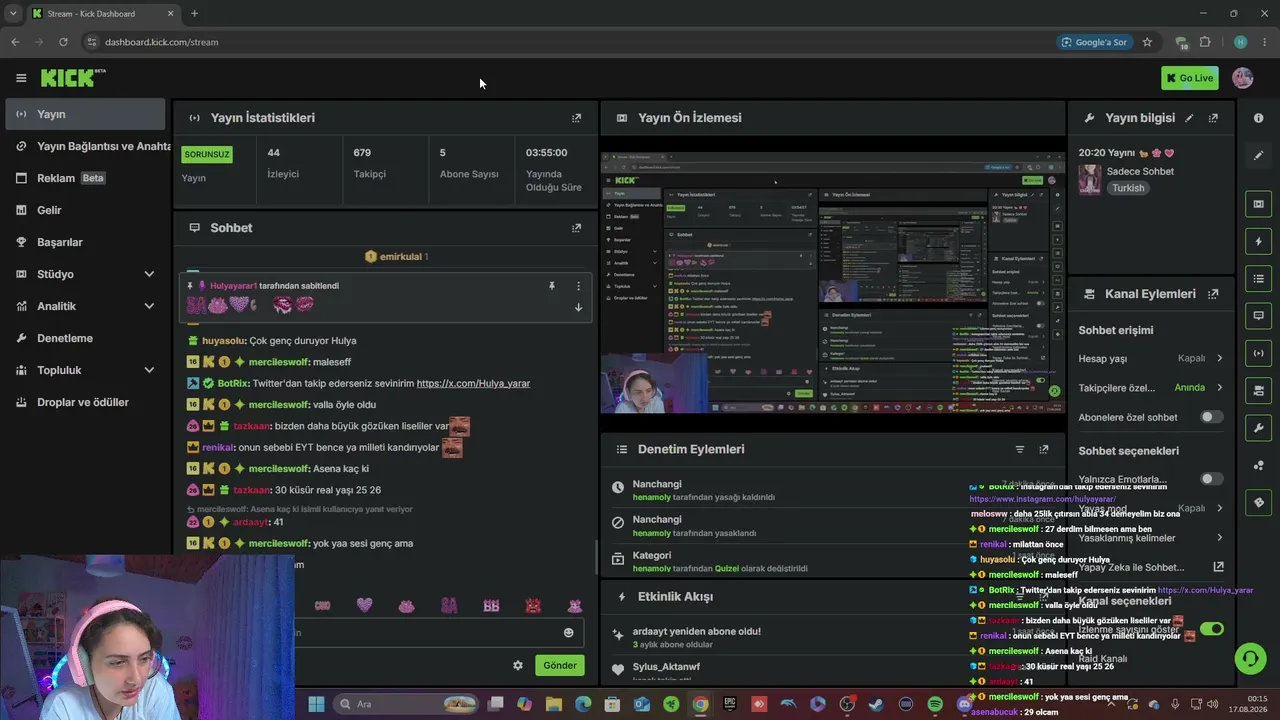Viewport: 1280px width, 720px height.
Task: Expand the pinned message with the down arrow
Action: tap(578, 307)
